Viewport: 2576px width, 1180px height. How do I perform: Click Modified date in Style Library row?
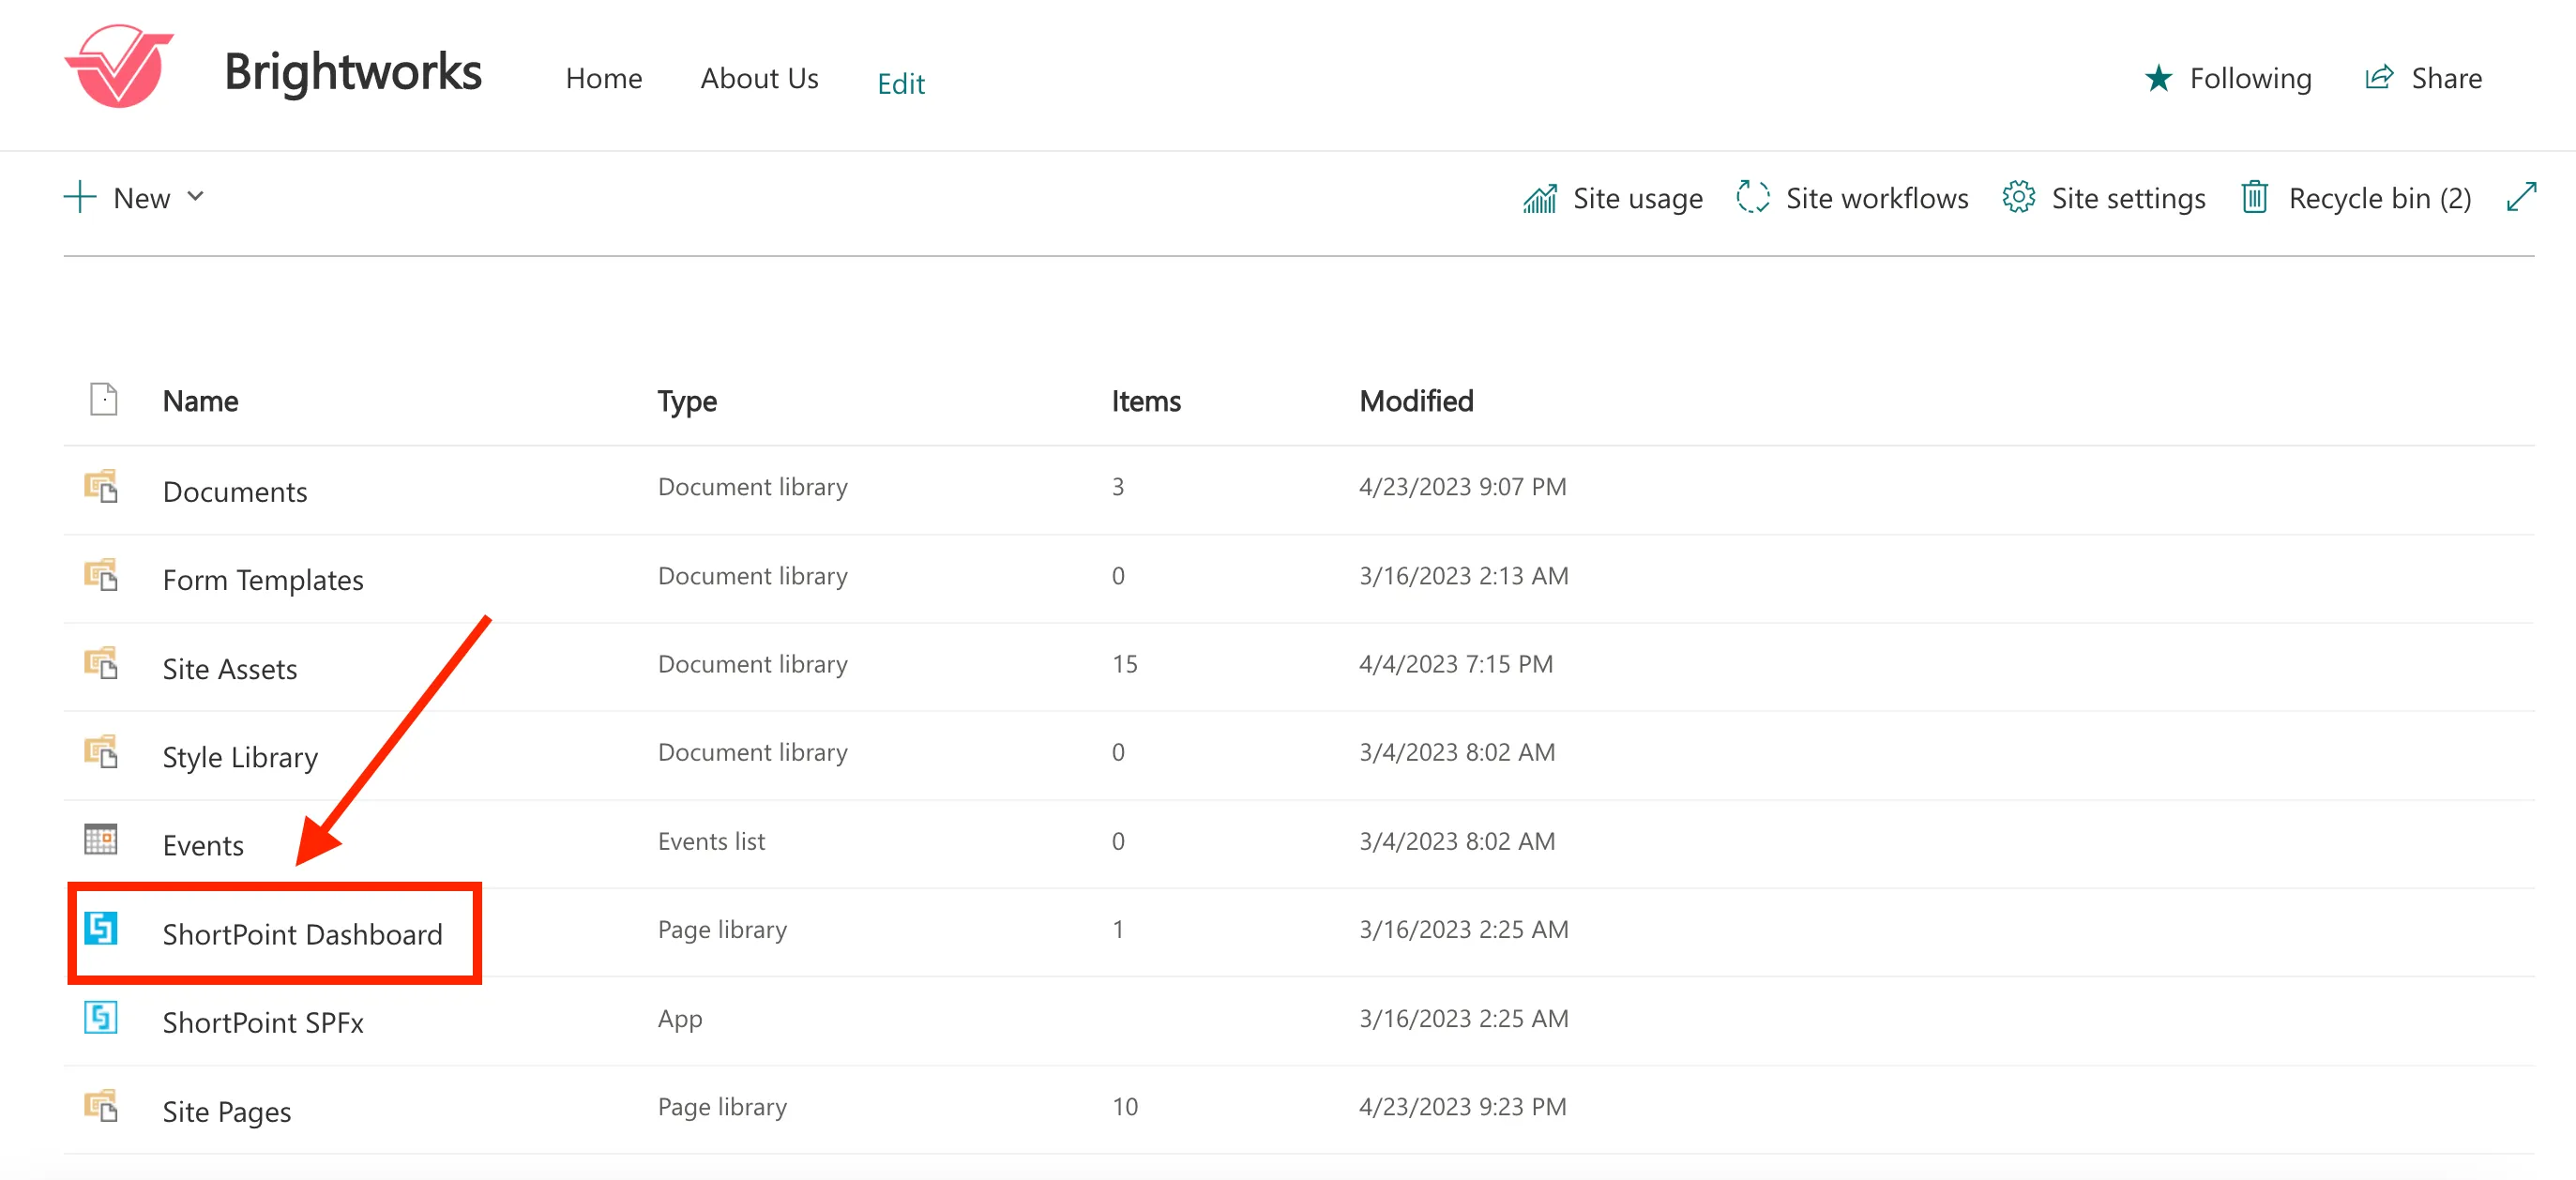(x=1457, y=752)
